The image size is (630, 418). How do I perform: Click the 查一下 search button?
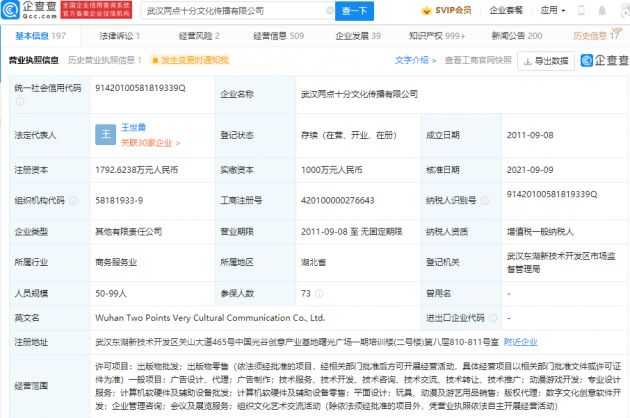354,11
